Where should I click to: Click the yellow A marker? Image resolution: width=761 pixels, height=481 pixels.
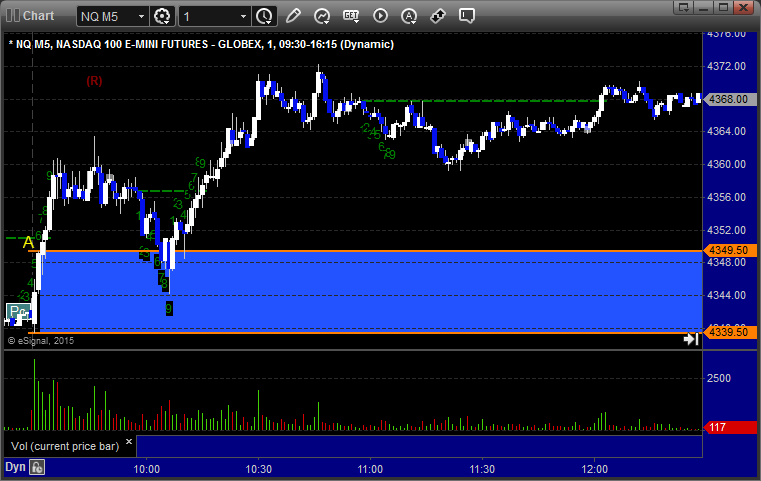28,242
